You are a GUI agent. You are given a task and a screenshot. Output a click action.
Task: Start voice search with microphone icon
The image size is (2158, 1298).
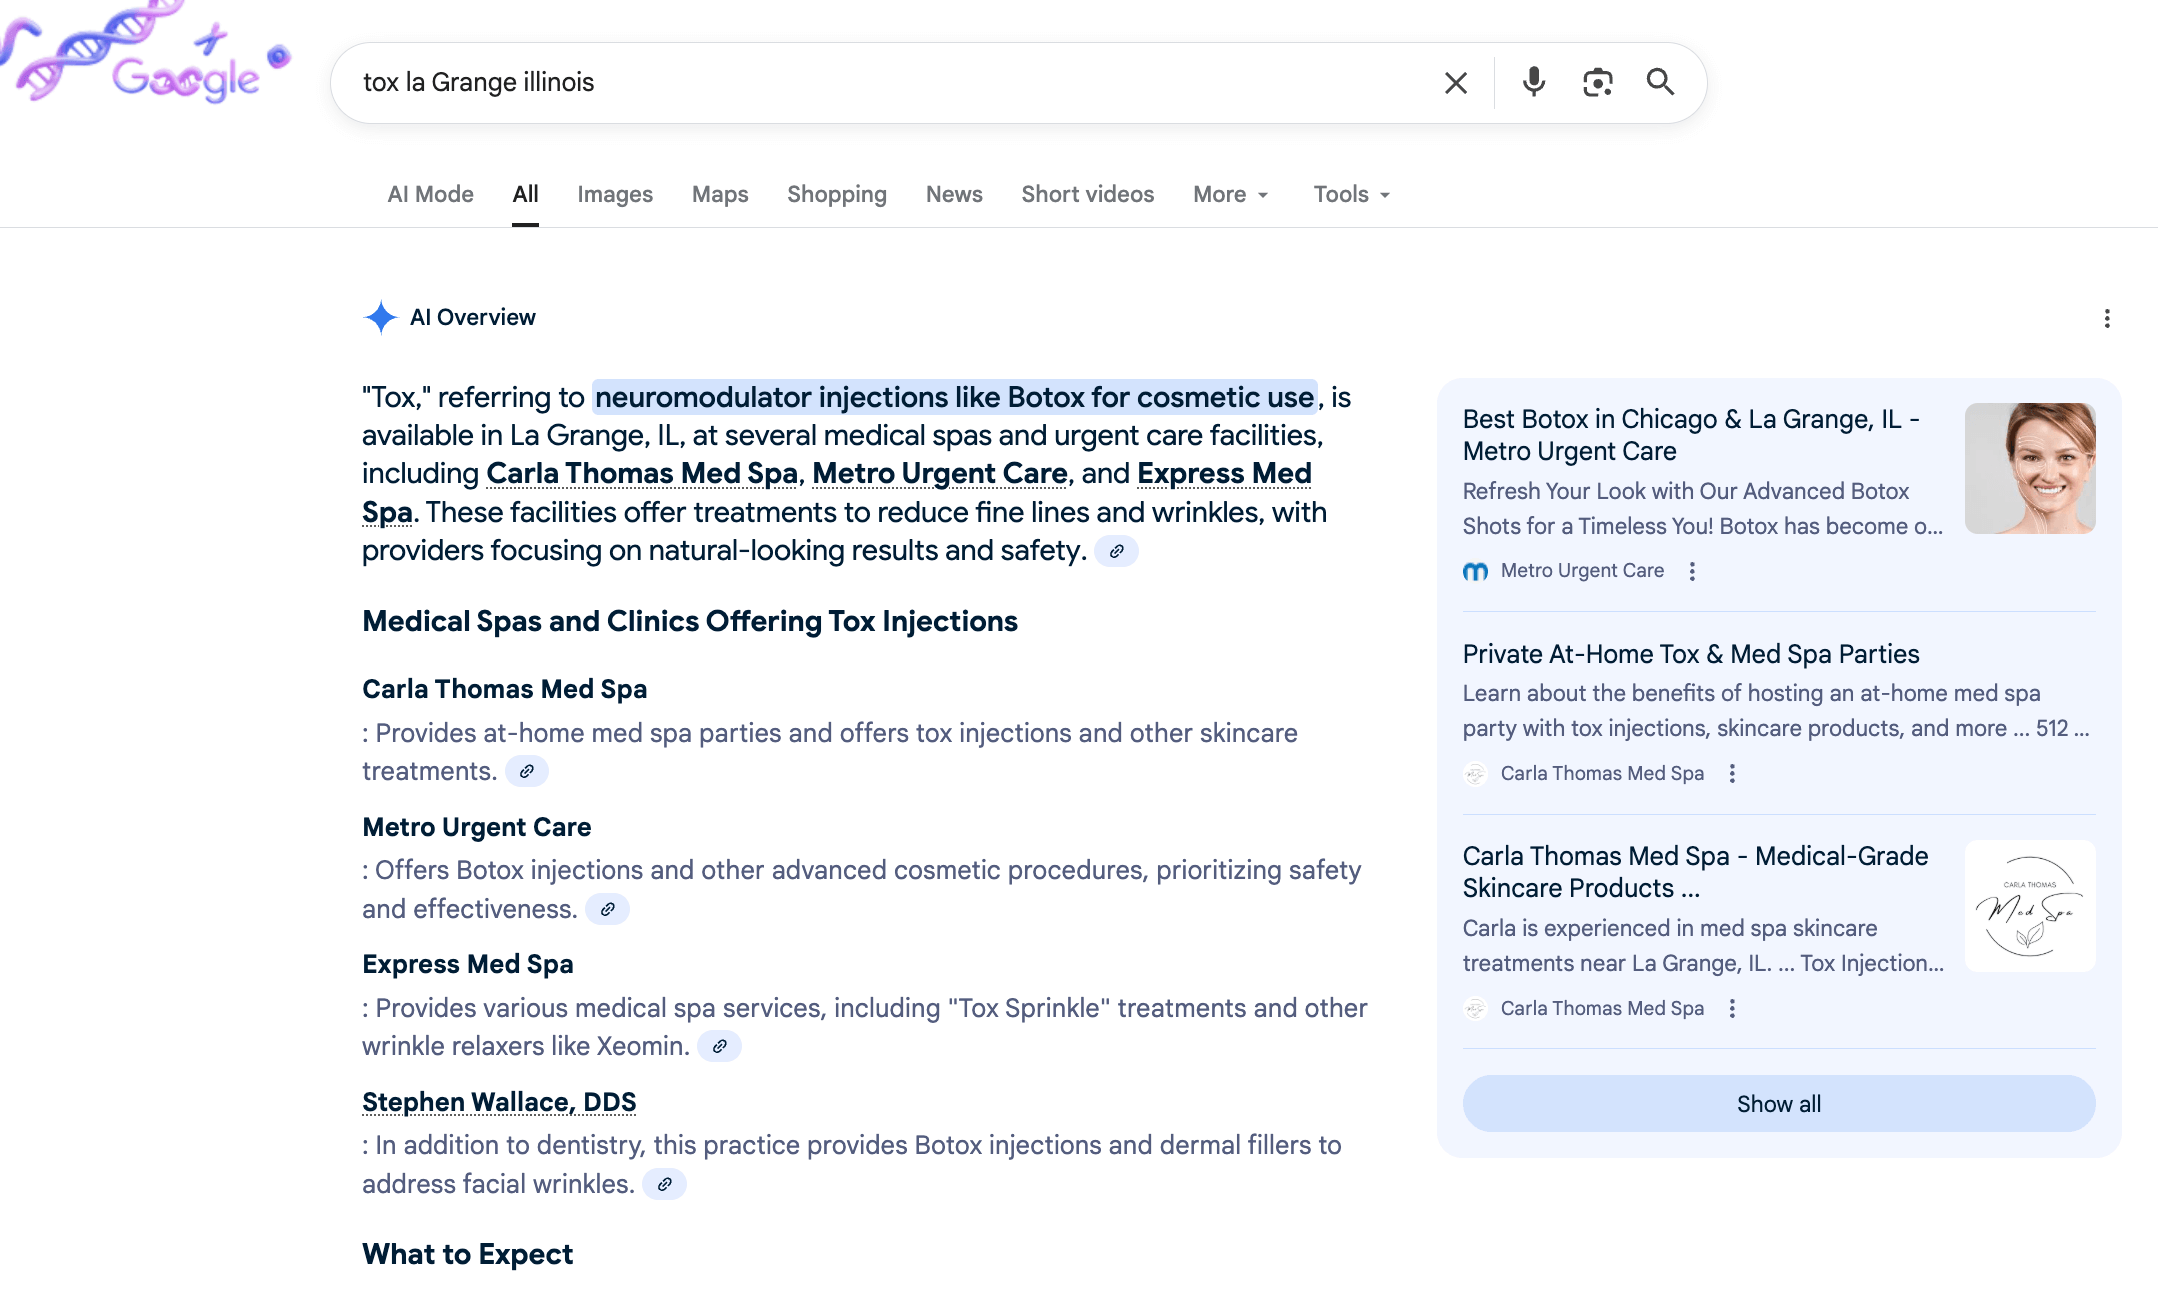coord(1533,82)
